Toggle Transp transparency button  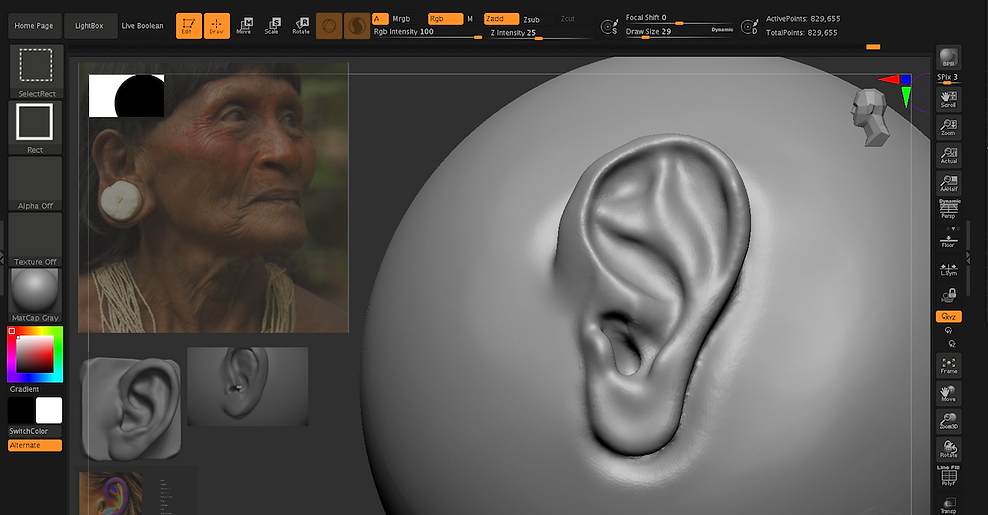(948, 504)
